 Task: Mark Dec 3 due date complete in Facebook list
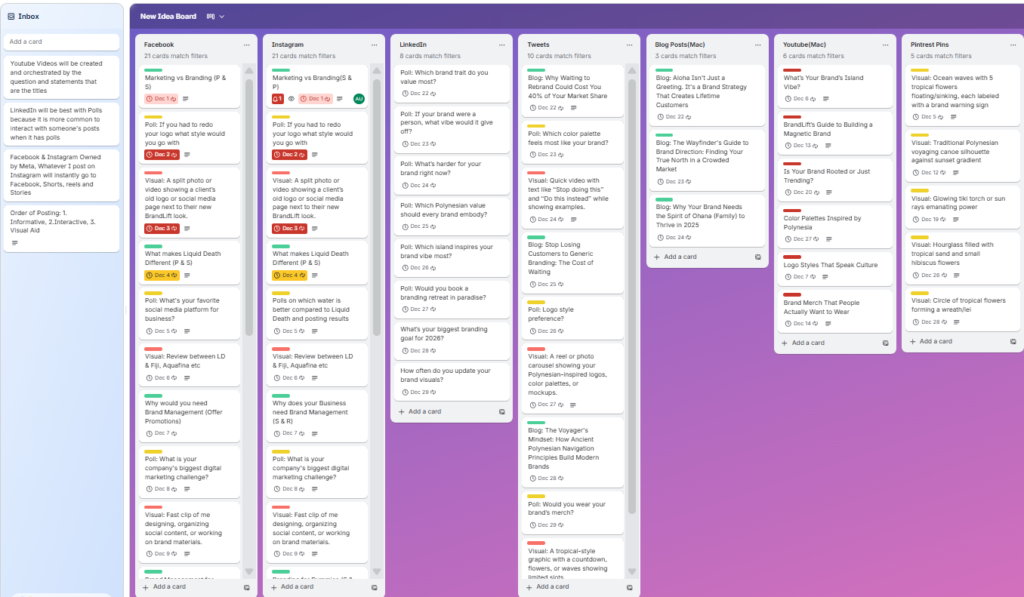tap(162, 228)
